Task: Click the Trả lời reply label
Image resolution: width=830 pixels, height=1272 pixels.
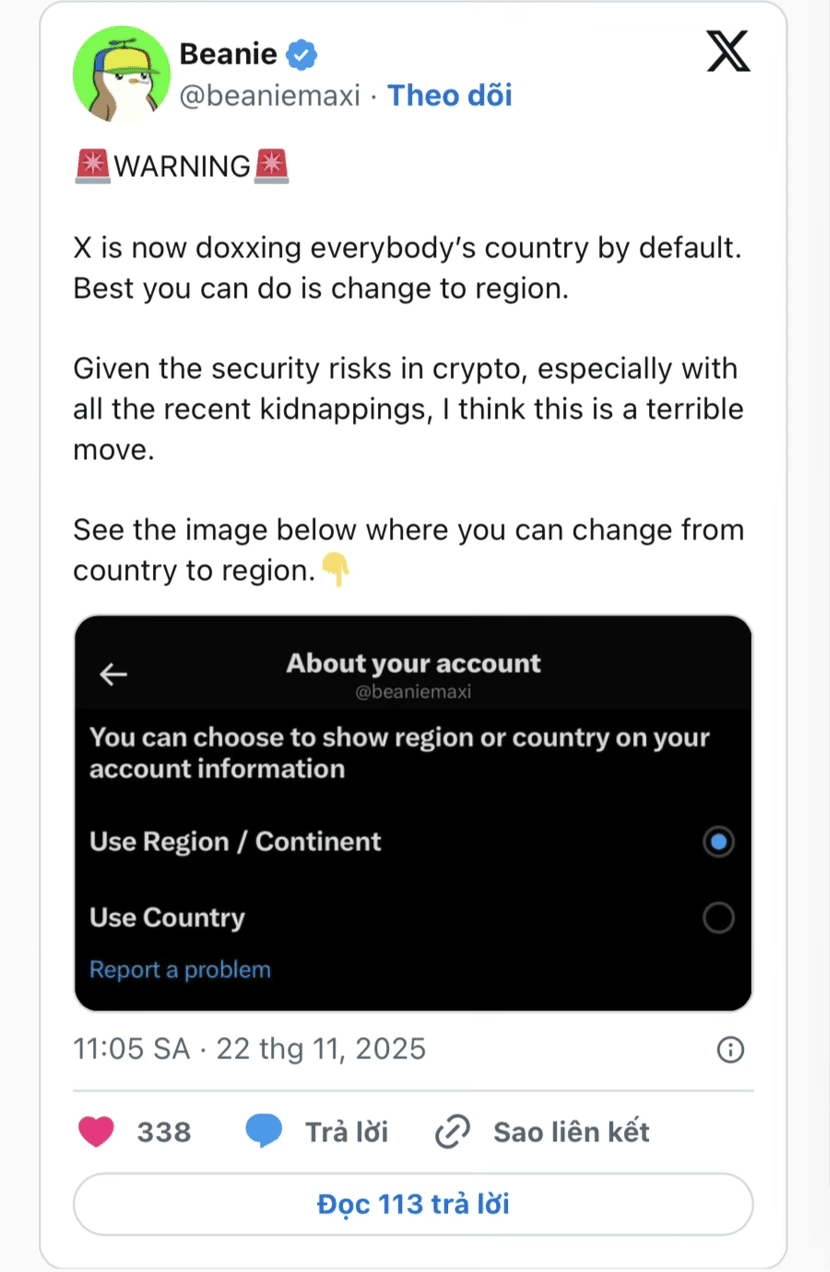Action: pos(346,1132)
